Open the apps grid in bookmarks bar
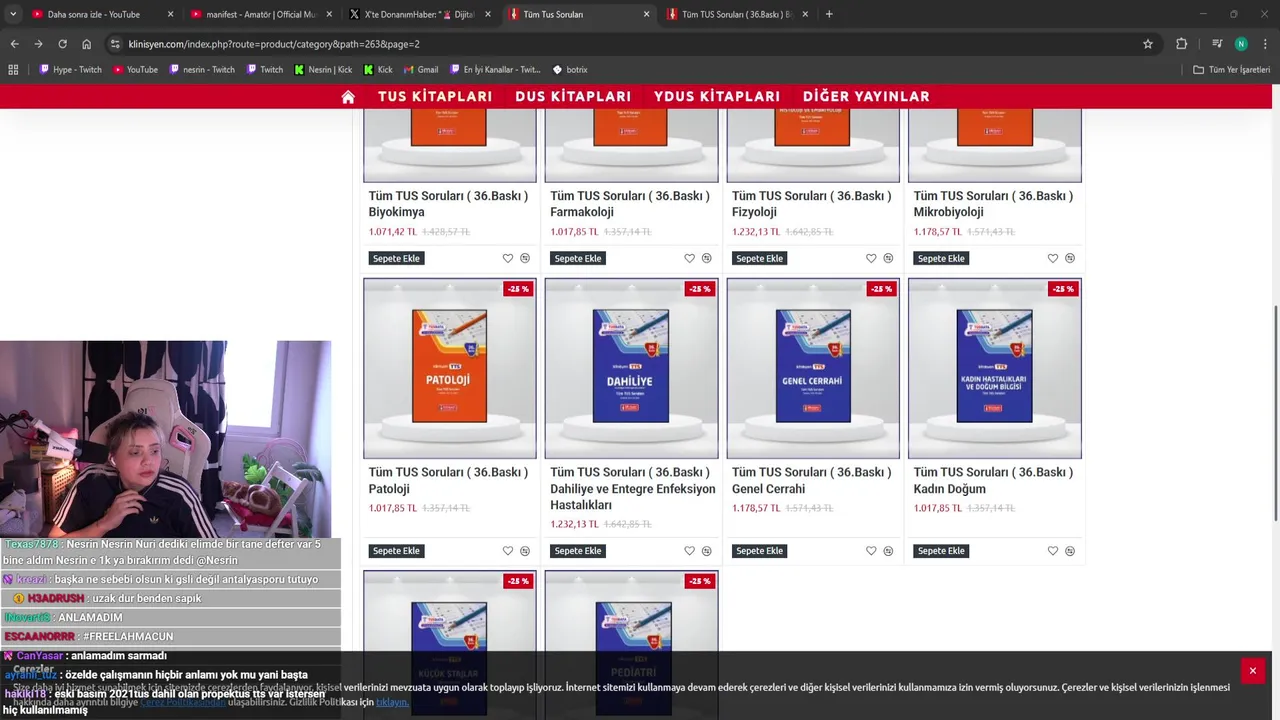 coord(13,70)
